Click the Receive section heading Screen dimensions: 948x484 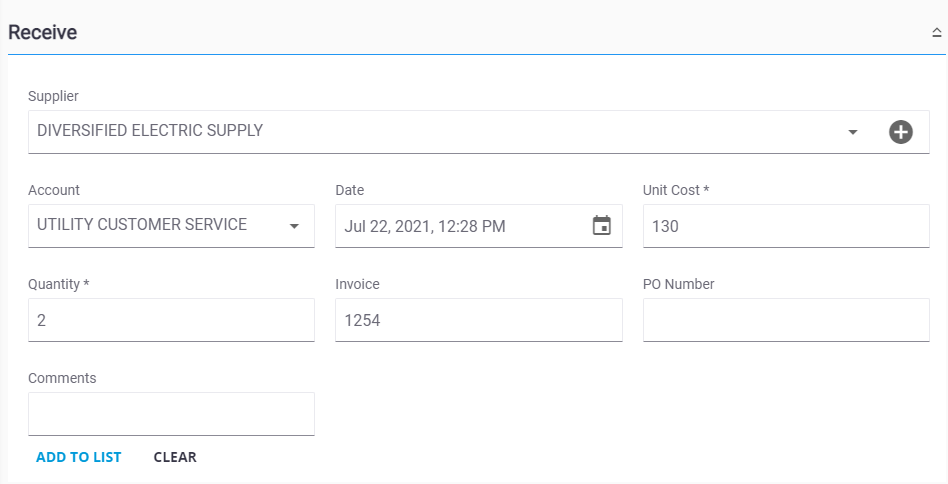pos(42,33)
